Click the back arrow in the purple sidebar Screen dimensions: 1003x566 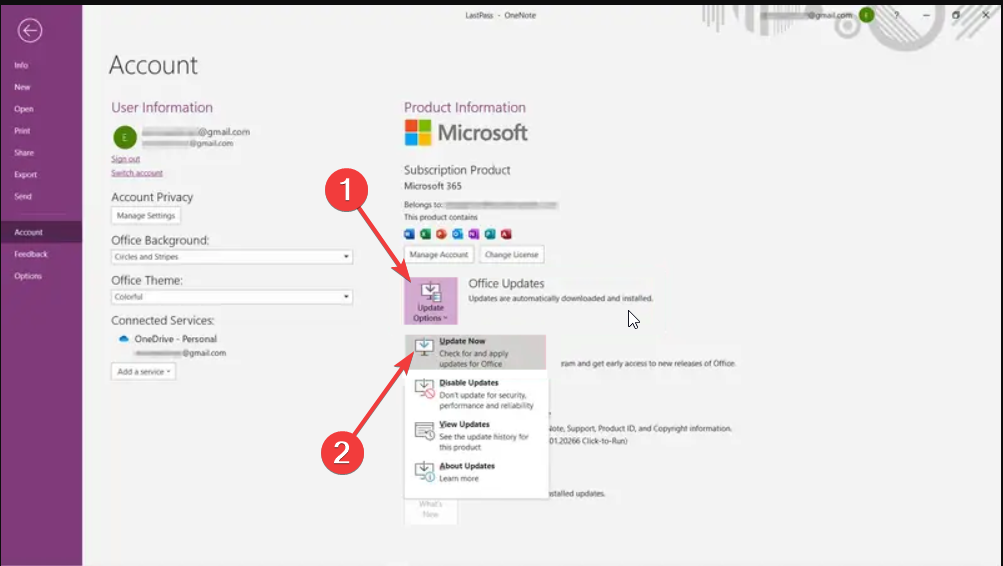coord(29,30)
